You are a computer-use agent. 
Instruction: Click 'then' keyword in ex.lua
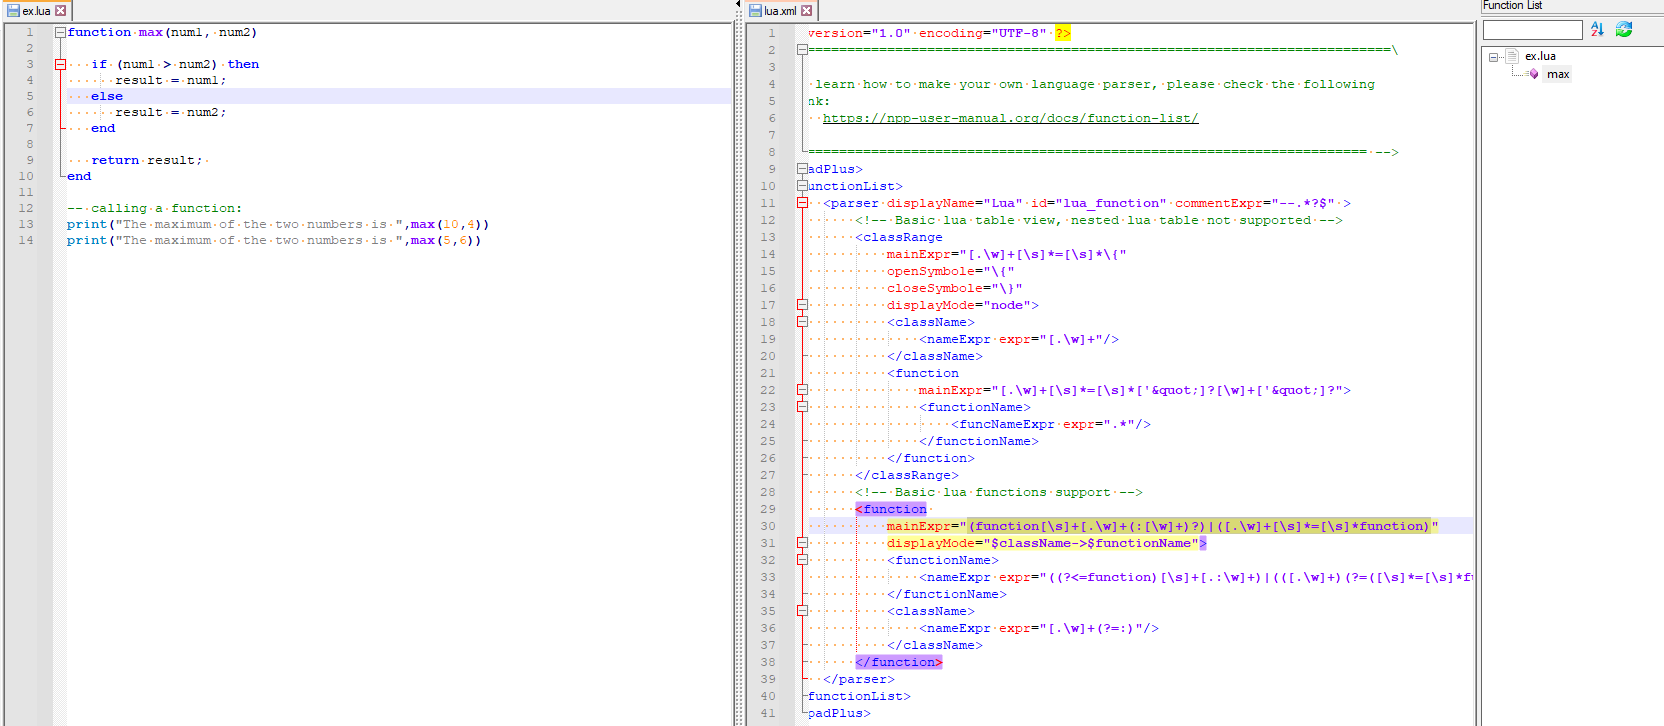tap(243, 64)
